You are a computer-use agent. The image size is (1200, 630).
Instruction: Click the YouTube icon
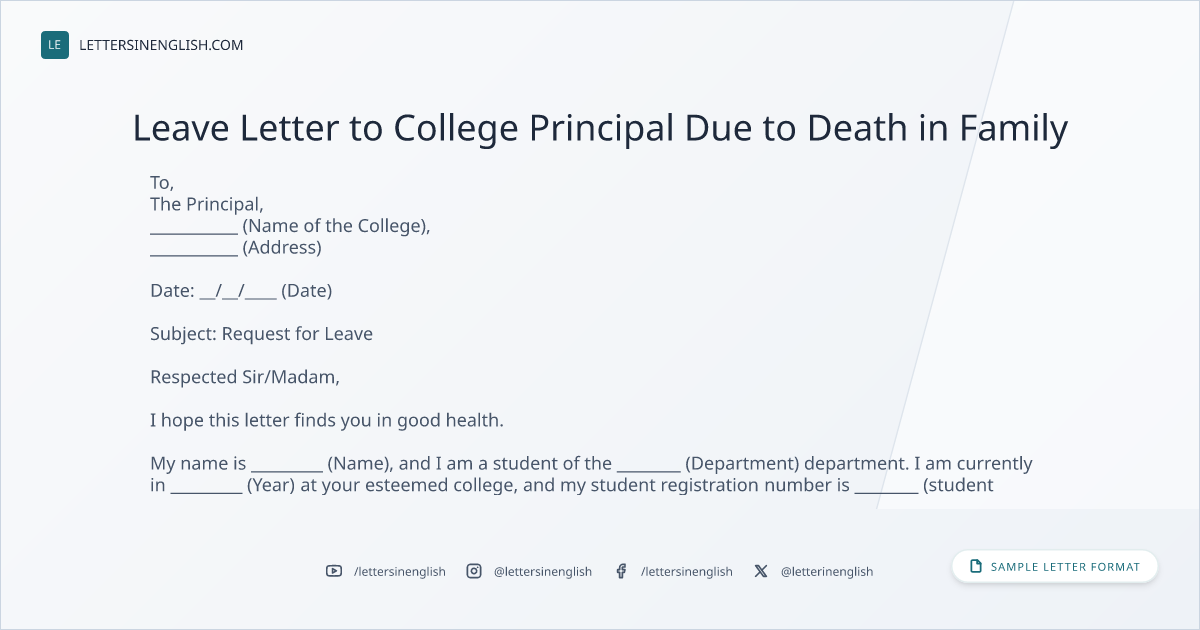[334, 571]
